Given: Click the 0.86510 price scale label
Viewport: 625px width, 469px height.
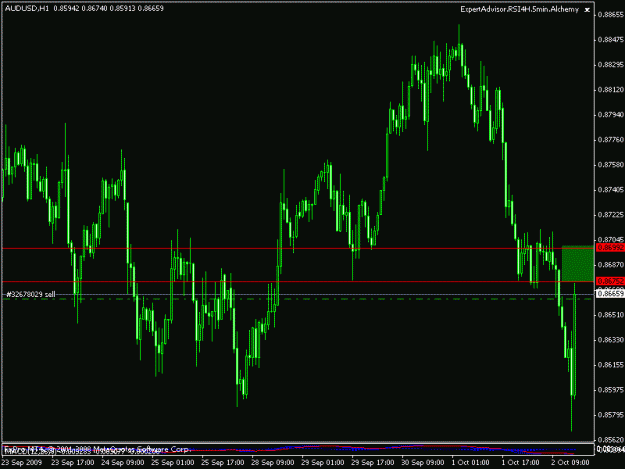Looking at the screenshot, I should [x=611, y=315].
